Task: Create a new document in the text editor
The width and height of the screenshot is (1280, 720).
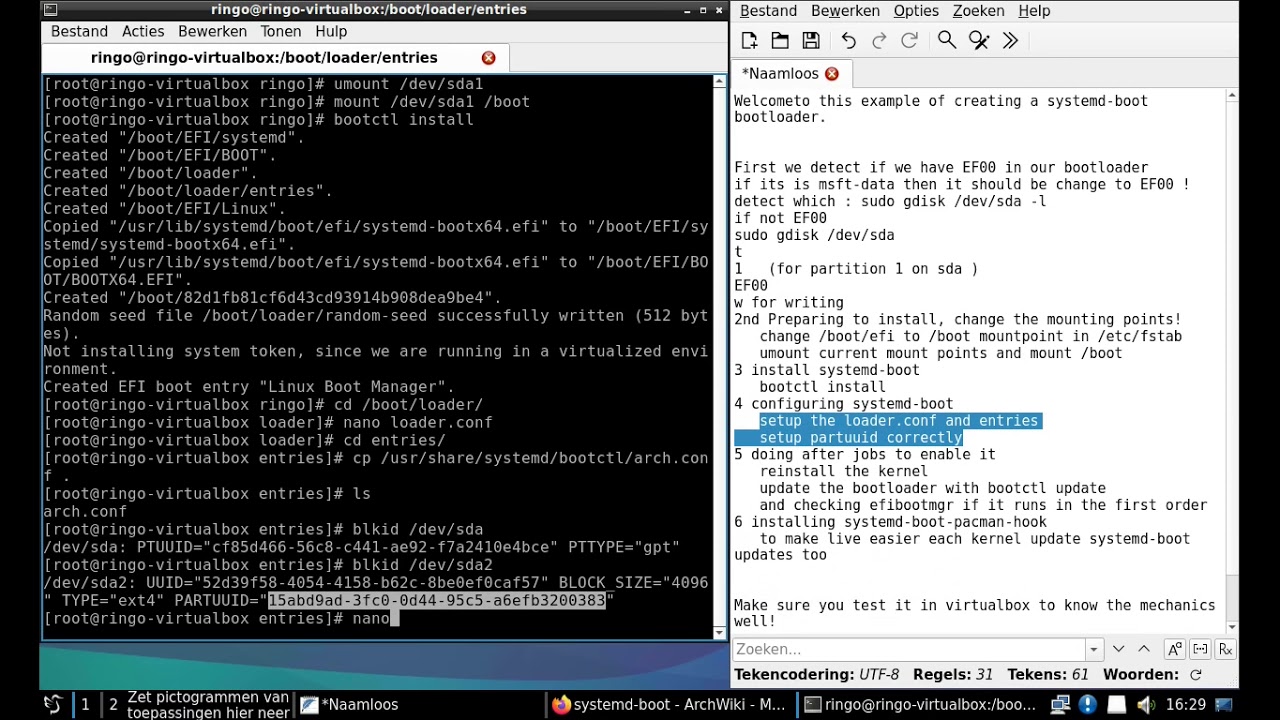Action: coord(749,40)
